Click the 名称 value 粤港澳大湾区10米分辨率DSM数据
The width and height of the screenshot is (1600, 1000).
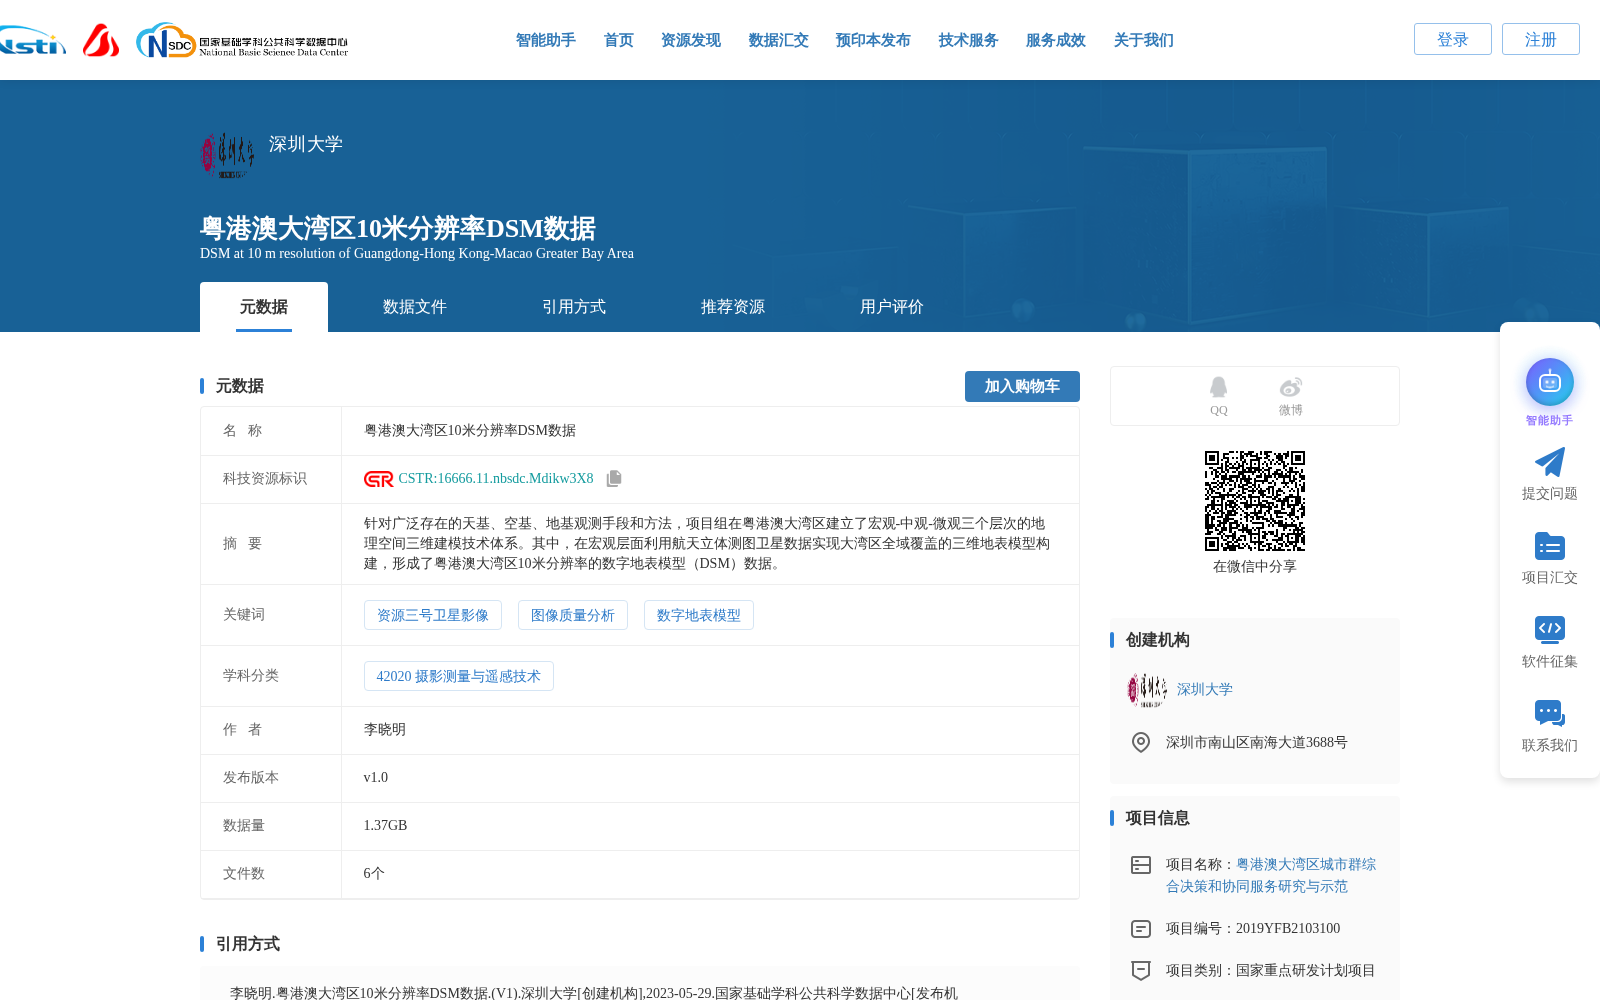[x=470, y=431]
